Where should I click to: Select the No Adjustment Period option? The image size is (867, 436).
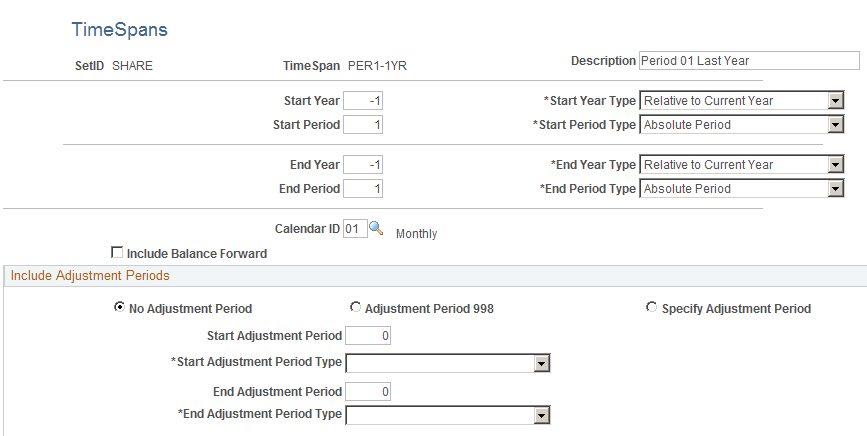click(120, 308)
